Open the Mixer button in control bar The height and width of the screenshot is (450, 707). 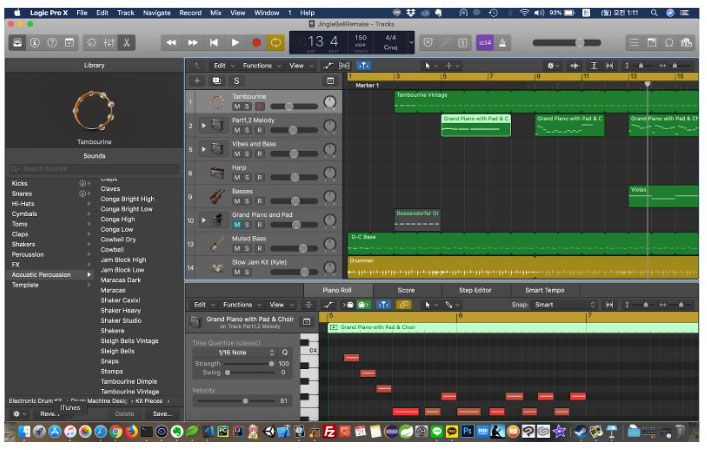click(x=109, y=43)
